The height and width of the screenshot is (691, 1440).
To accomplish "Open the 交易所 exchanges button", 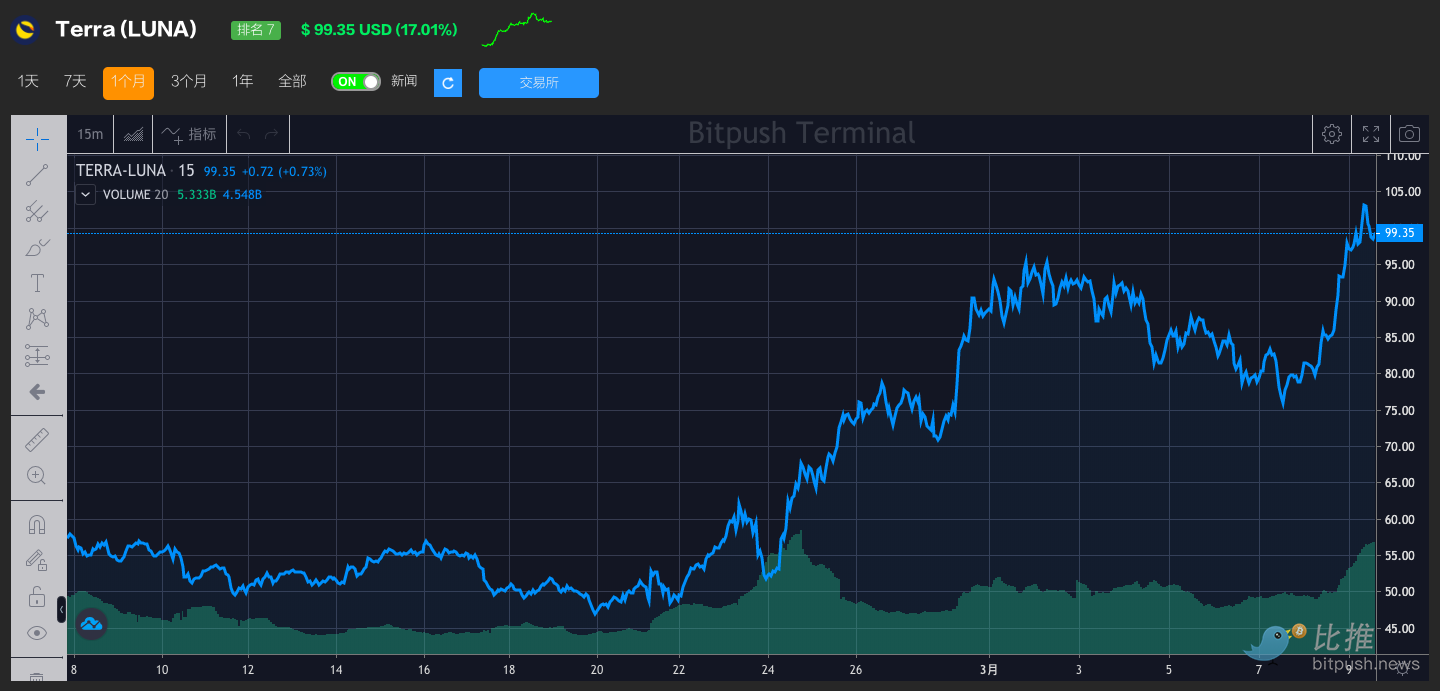I will coord(539,83).
